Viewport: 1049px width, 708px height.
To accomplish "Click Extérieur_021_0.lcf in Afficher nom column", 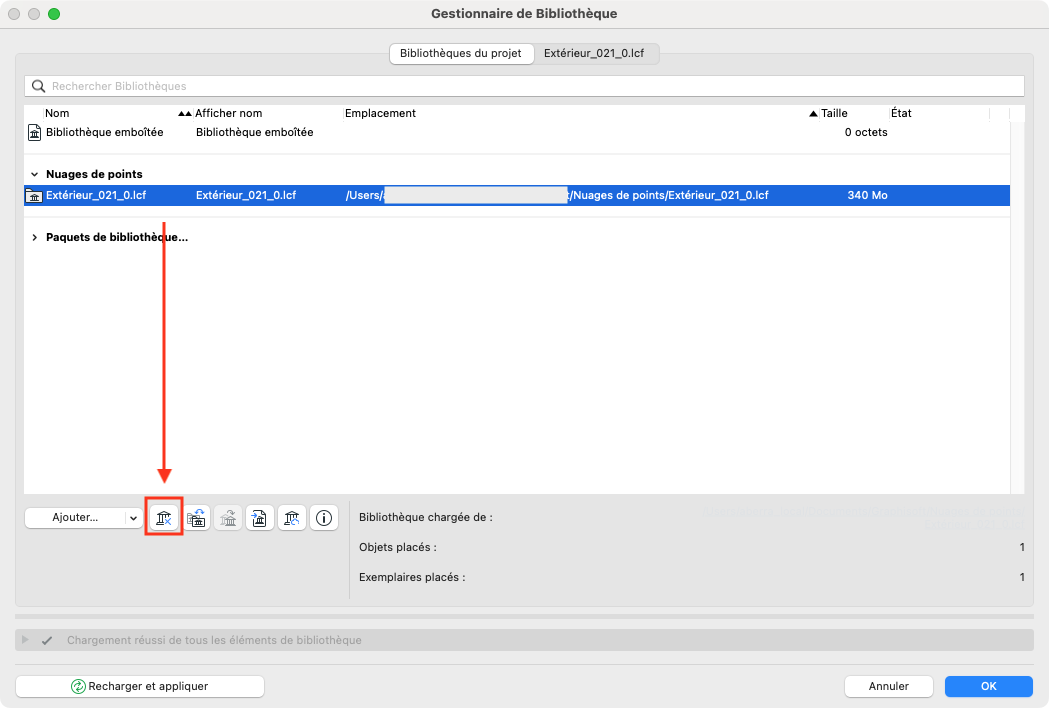I will pyautogui.click(x=246, y=195).
